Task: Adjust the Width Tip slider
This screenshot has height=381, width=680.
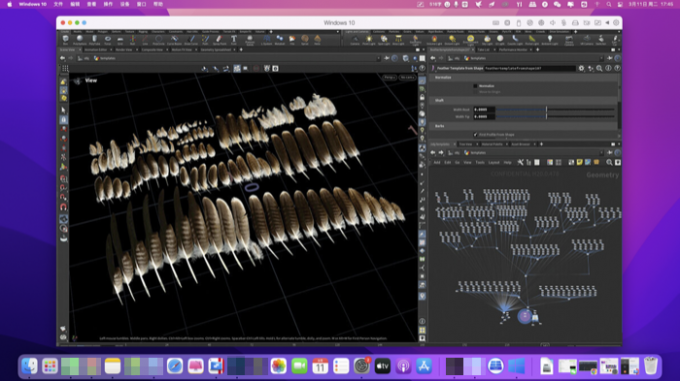Action: point(555,117)
